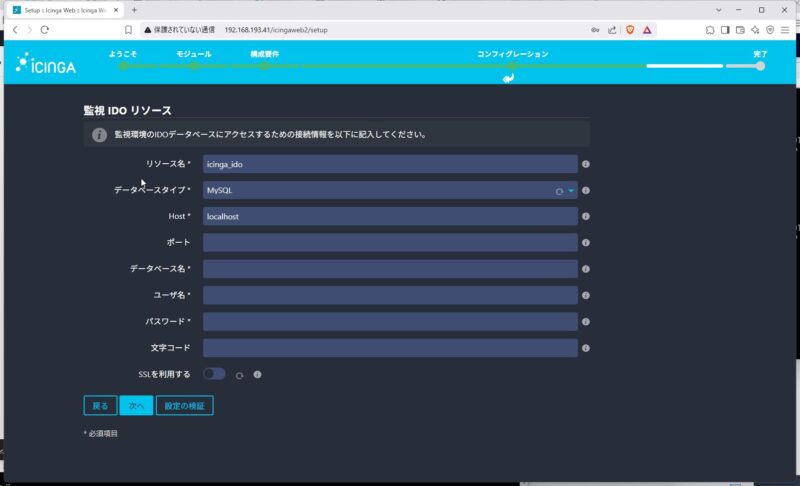Enable the SSLを利用する toggle

point(214,374)
